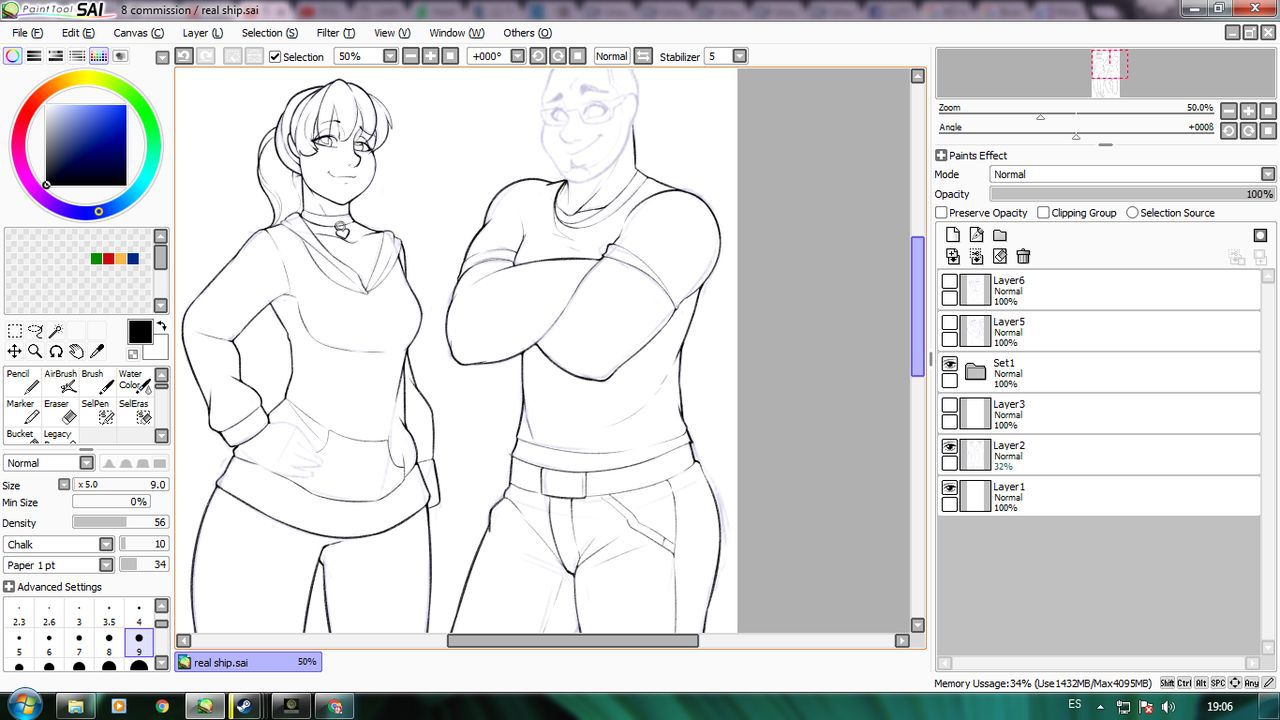Create a new normal layer
This screenshot has width=1280, height=720.
952,235
